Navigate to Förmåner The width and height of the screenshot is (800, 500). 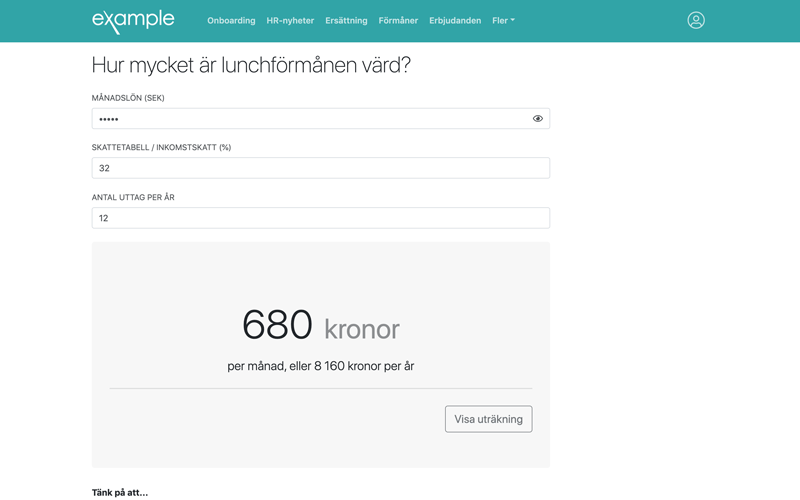point(398,21)
